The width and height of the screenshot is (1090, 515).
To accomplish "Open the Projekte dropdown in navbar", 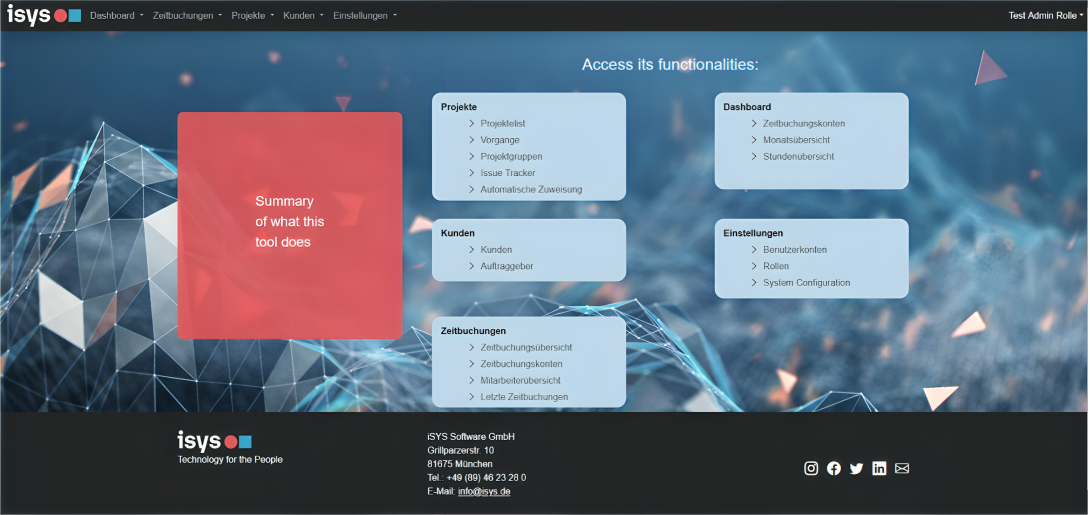I will [x=253, y=15].
